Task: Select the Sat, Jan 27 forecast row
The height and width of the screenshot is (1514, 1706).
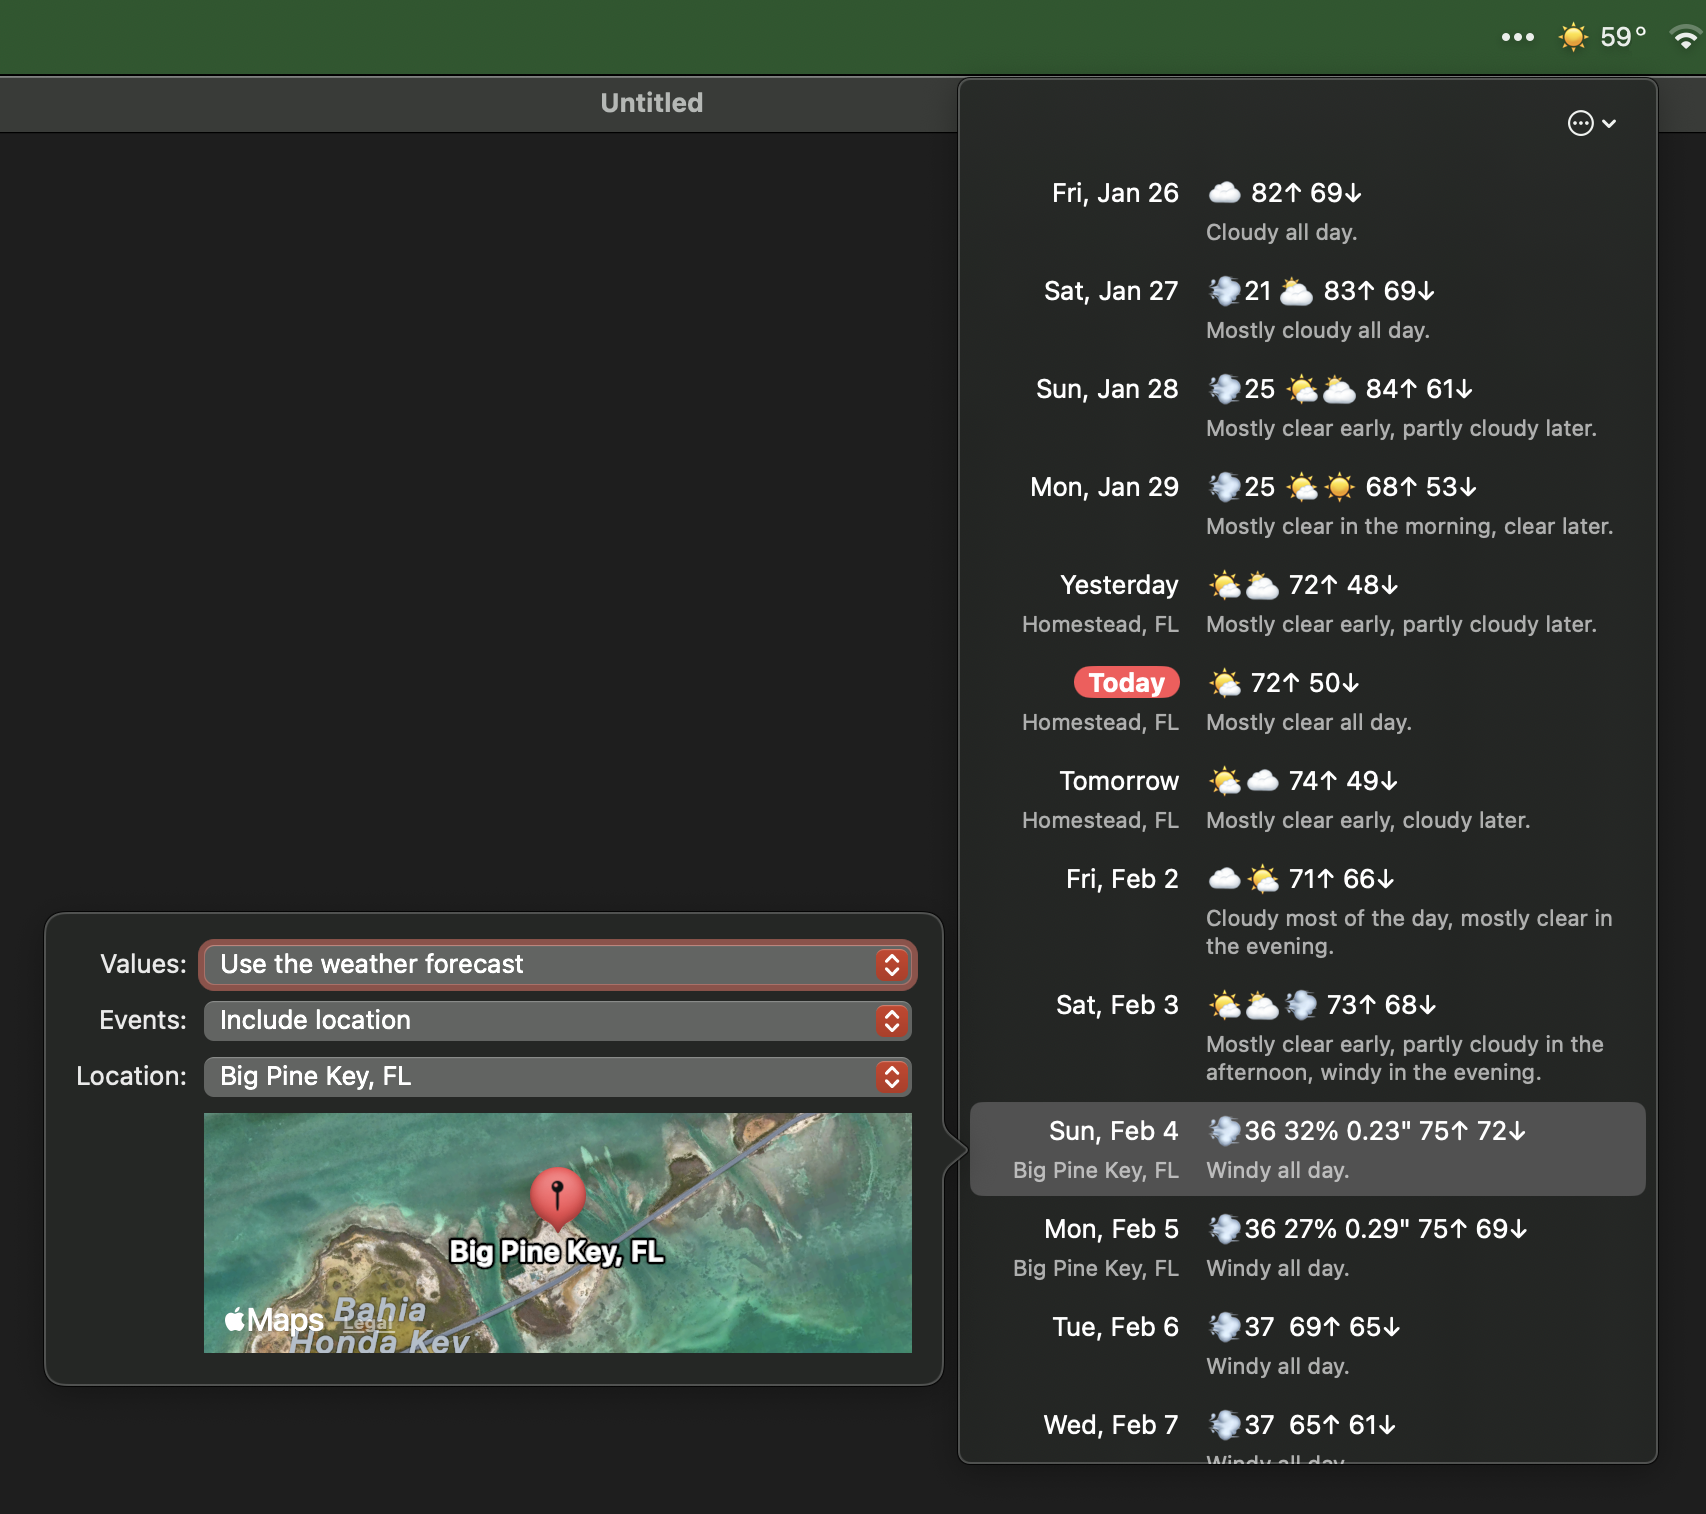Action: (x=1307, y=310)
